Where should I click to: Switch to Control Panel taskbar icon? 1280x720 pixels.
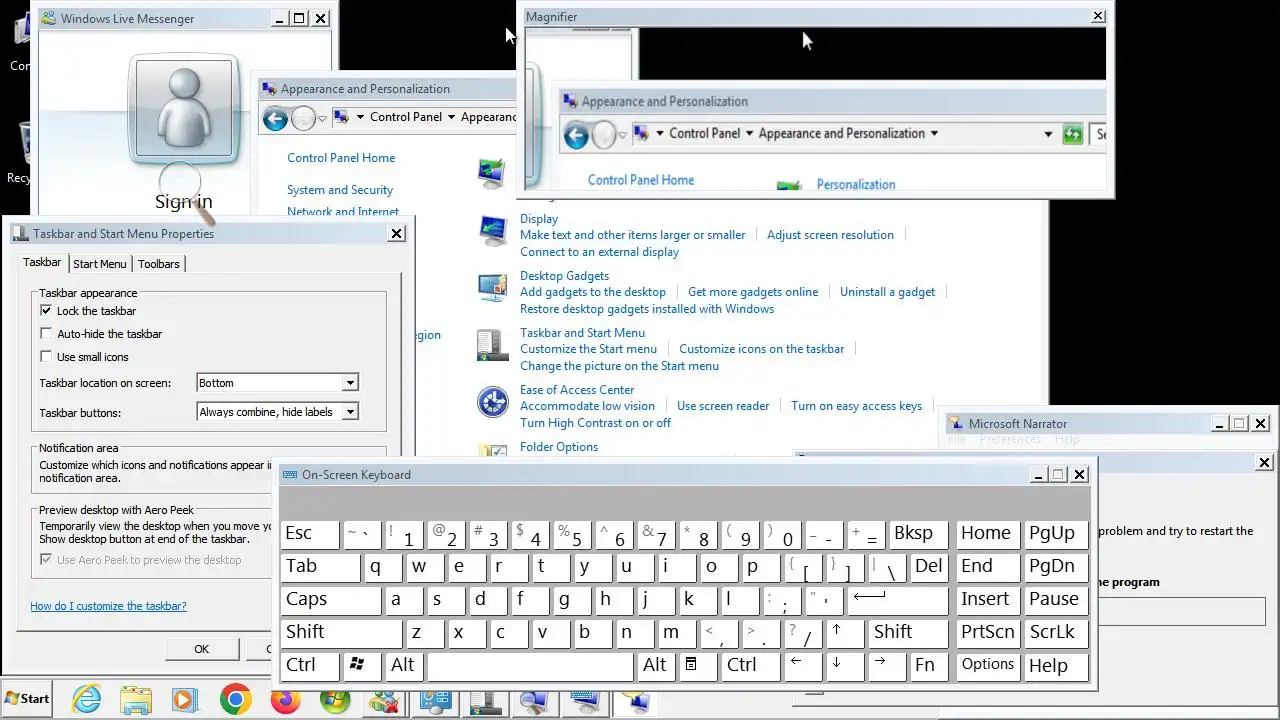tap(435, 702)
